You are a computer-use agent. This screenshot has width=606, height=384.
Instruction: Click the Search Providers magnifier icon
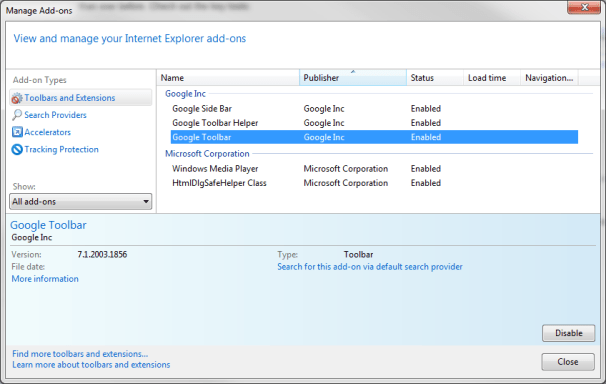pyautogui.click(x=17, y=115)
